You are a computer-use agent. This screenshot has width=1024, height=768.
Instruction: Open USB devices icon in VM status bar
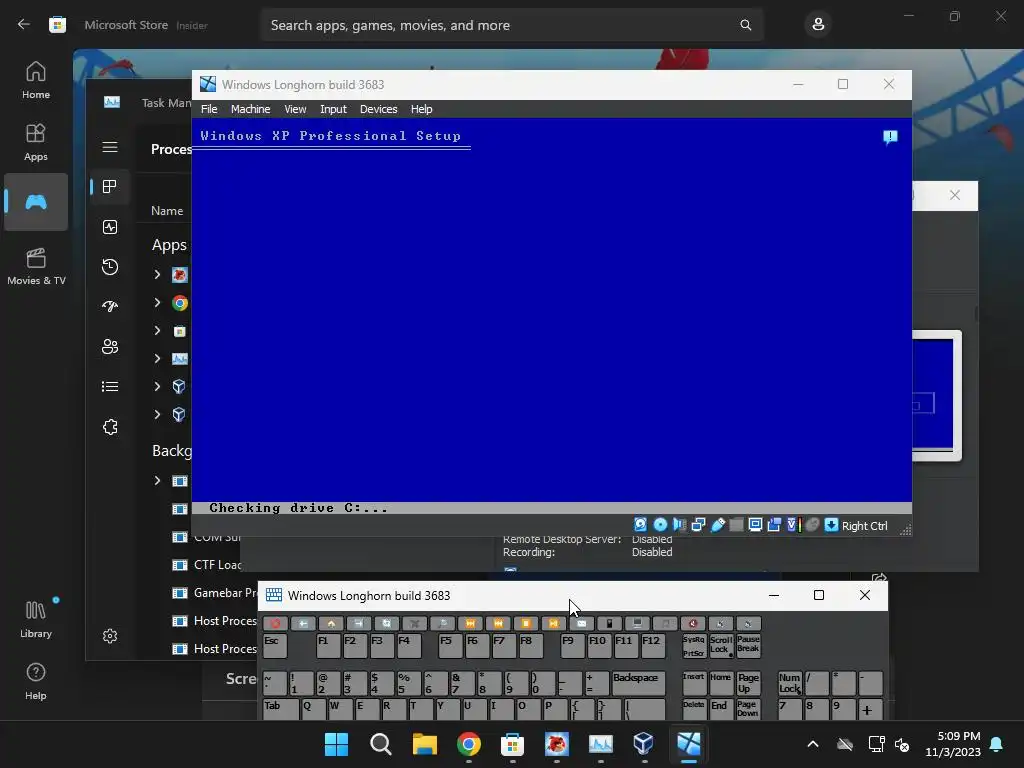coord(717,525)
